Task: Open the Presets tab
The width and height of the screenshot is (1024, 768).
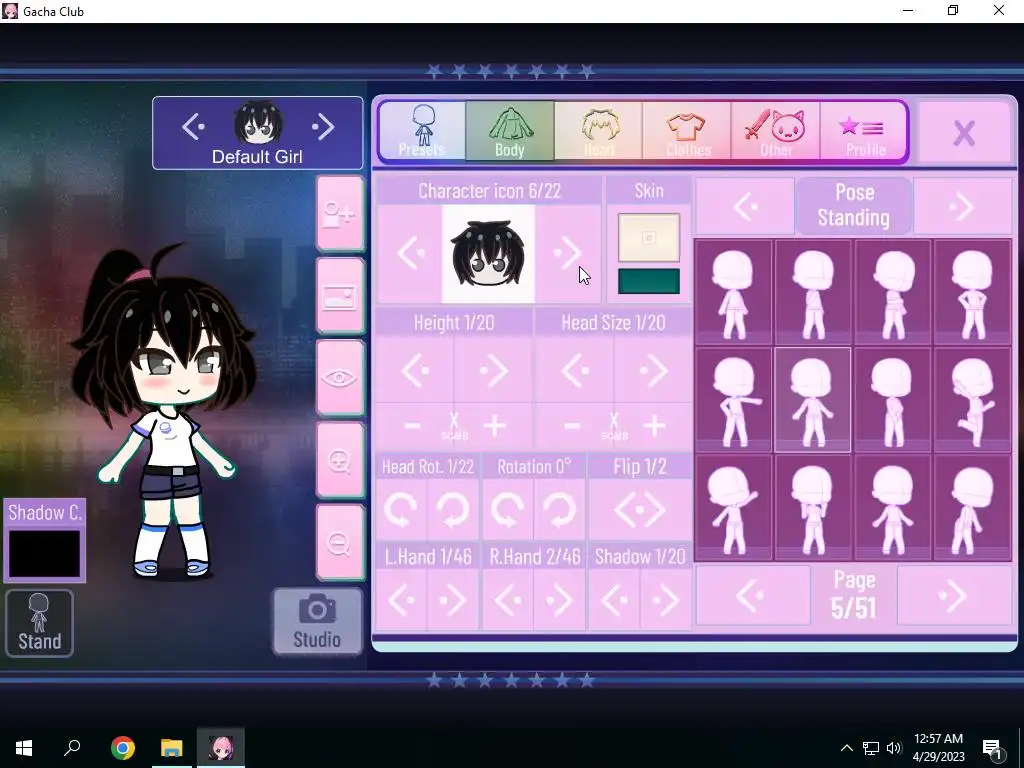Action: click(423, 131)
